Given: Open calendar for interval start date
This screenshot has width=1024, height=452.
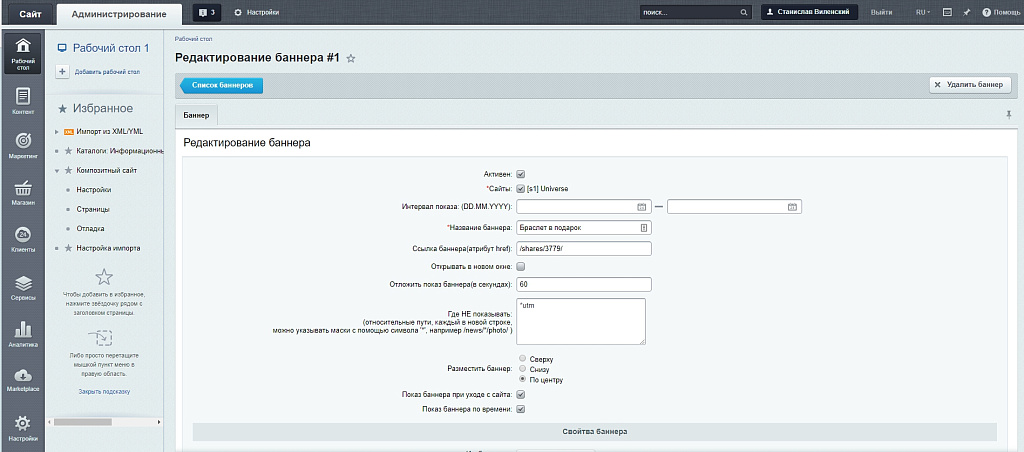Looking at the screenshot, I should (641, 207).
